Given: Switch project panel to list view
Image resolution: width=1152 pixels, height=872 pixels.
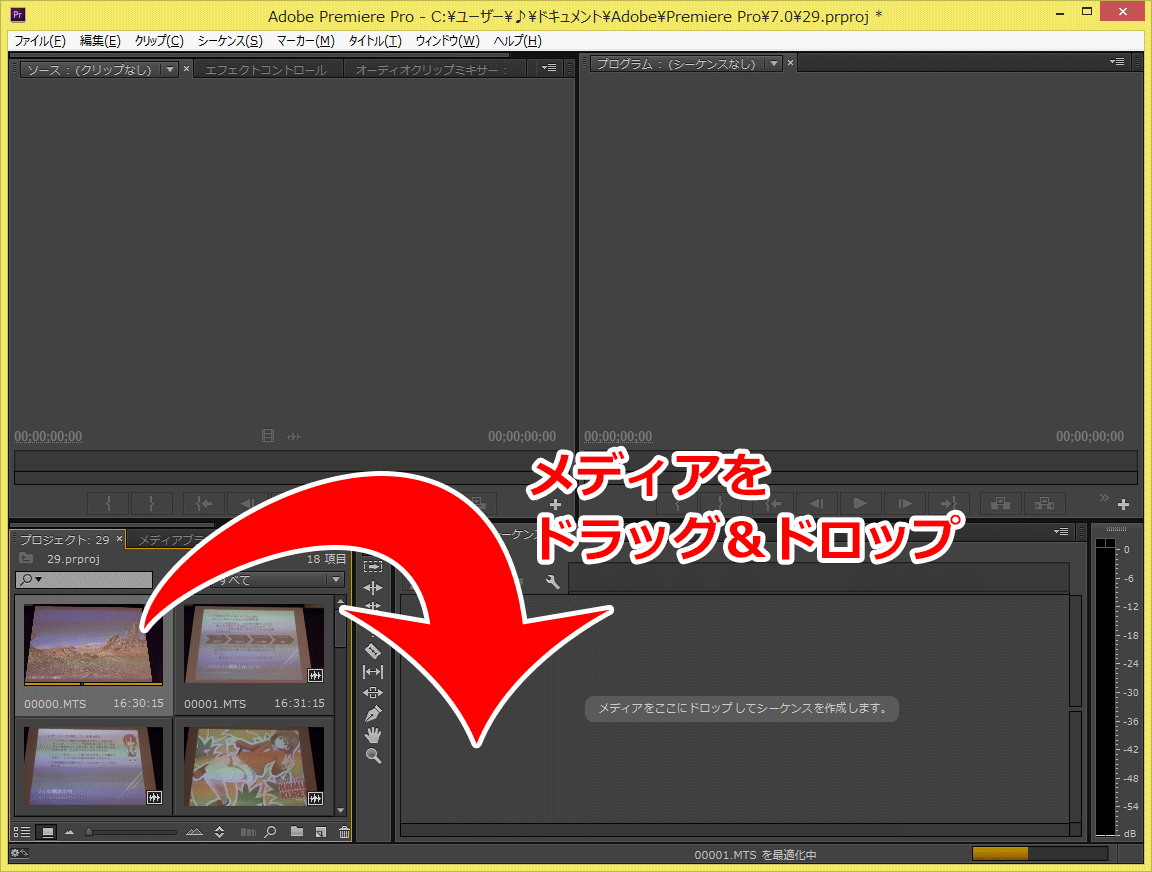Looking at the screenshot, I should pyautogui.click(x=22, y=832).
